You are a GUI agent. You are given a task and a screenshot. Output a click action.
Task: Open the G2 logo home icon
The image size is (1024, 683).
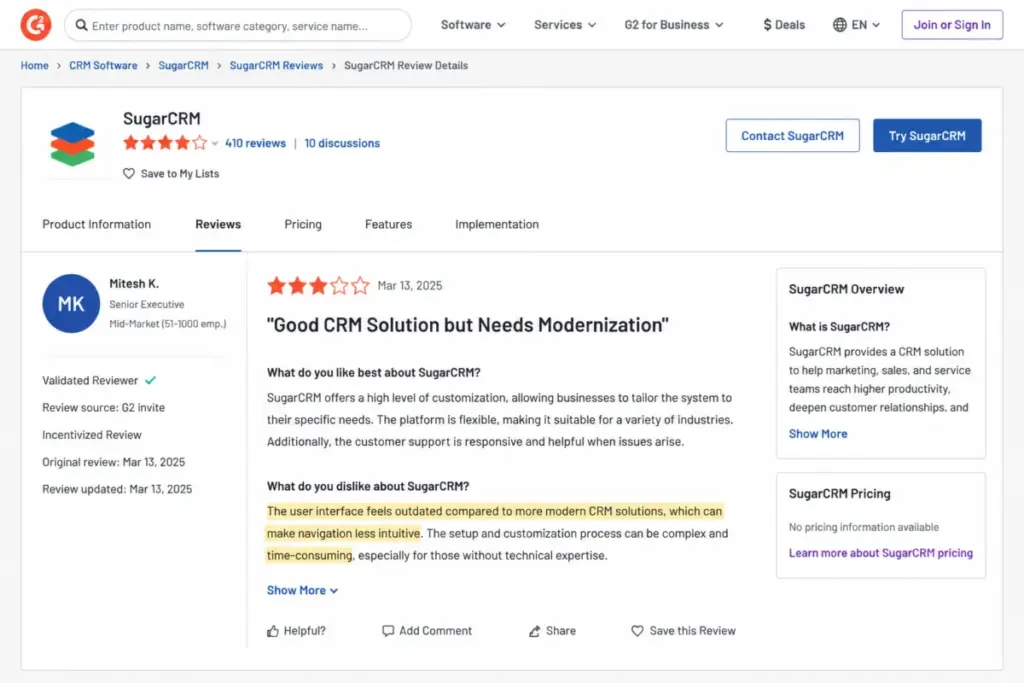(36, 25)
